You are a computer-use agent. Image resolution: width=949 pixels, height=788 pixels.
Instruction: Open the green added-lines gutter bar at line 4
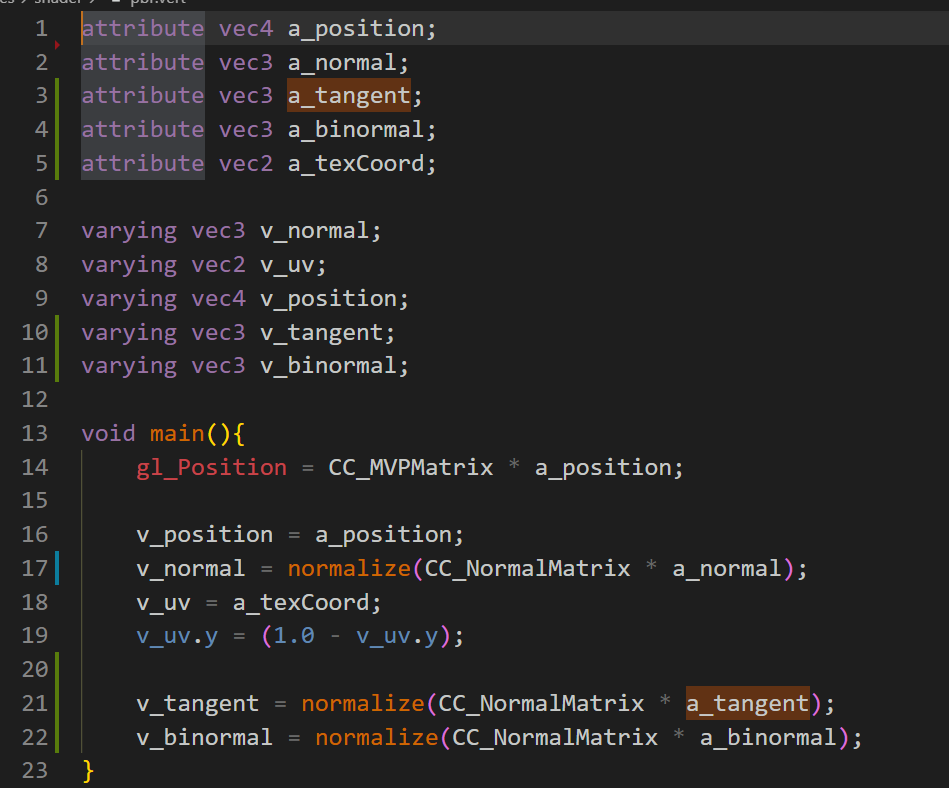click(x=57, y=129)
